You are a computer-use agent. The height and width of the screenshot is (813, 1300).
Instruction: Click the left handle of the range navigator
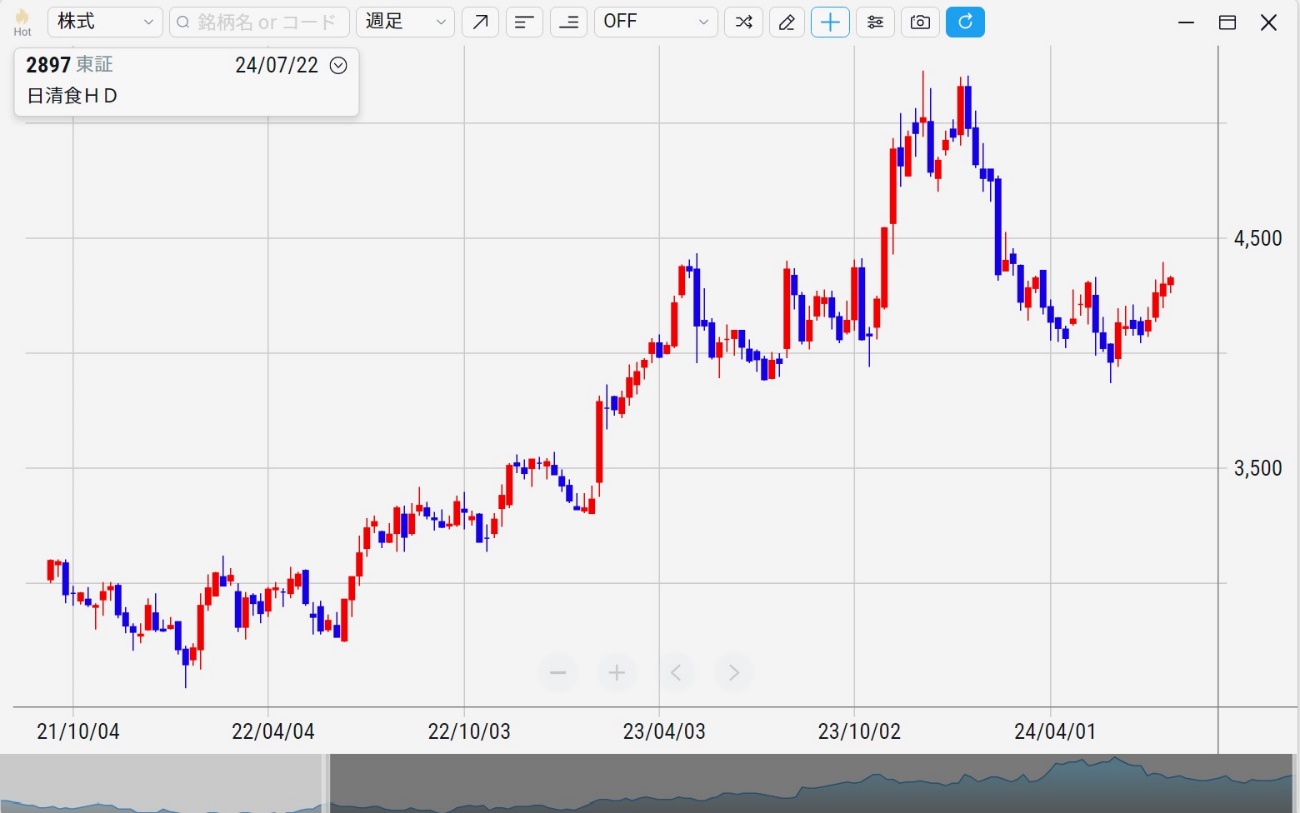point(326,783)
